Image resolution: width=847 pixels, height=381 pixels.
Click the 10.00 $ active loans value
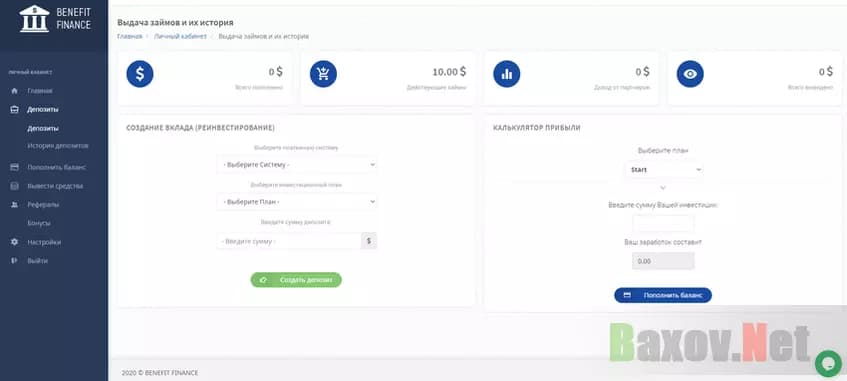(x=449, y=72)
